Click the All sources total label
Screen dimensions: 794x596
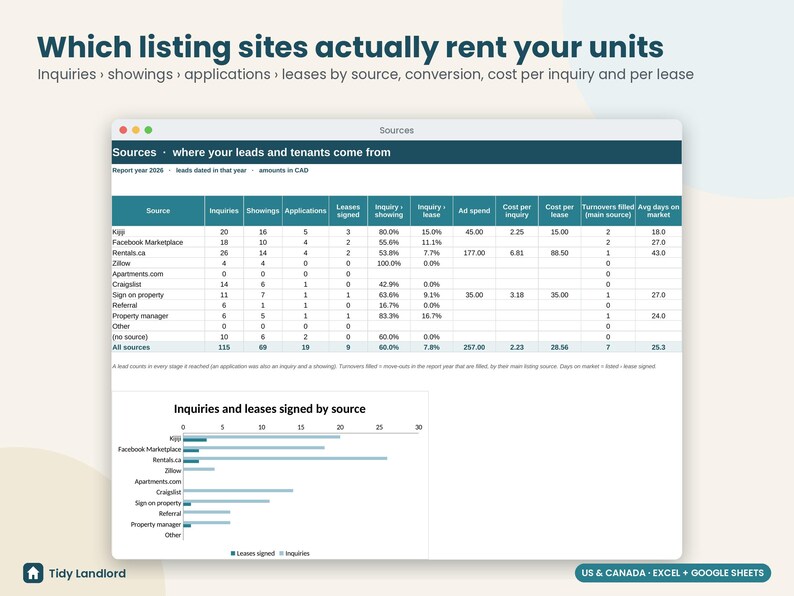(x=131, y=347)
